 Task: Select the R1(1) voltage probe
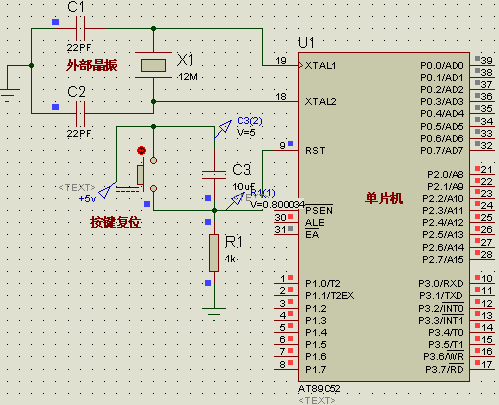pyautogui.click(x=234, y=201)
